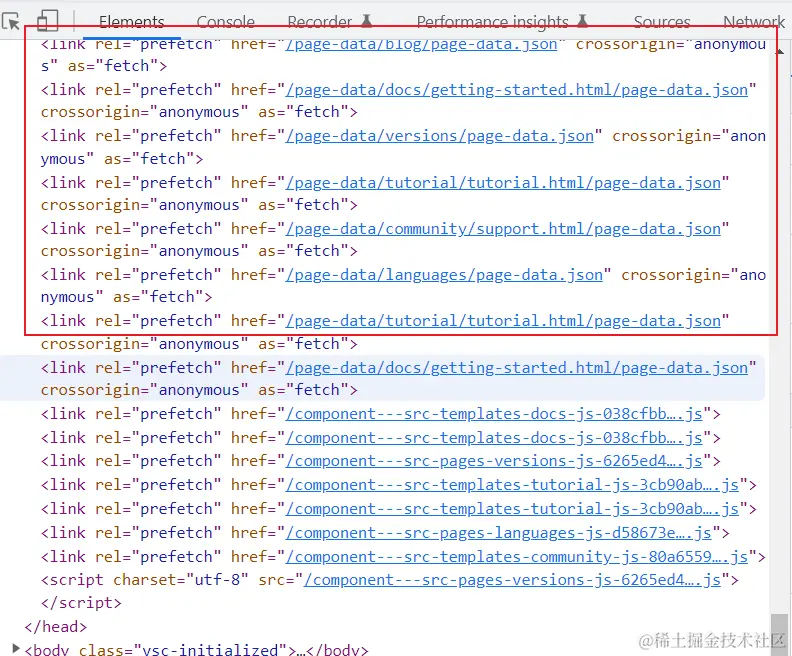The height and width of the screenshot is (656, 792).
Task: Open the community/support.html page-data.json link
Action: (503, 229)
